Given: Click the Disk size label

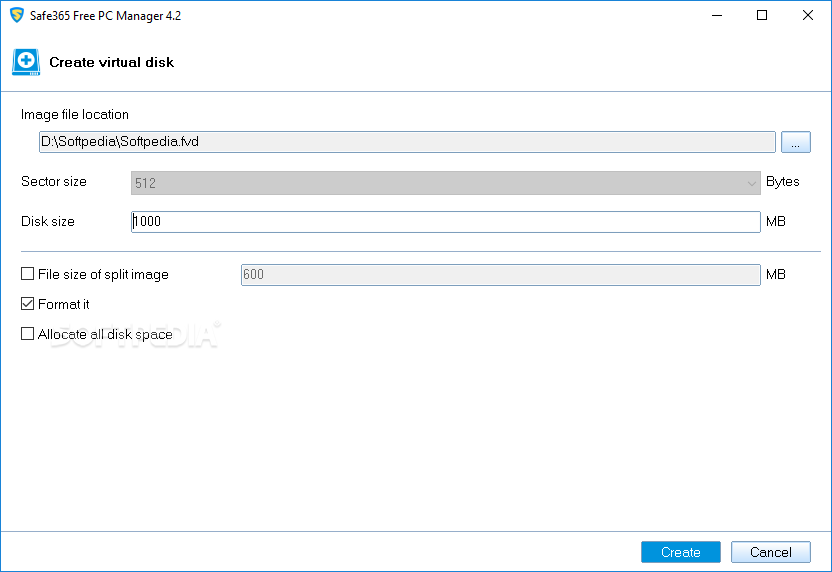Looking at the screenshot, I should [48, 221].
